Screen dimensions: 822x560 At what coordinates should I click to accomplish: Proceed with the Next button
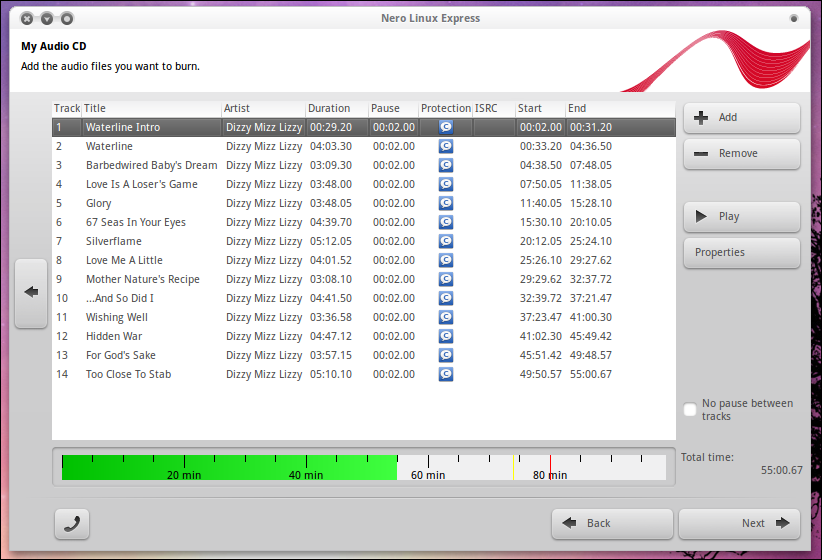click(x=739, y=523)
